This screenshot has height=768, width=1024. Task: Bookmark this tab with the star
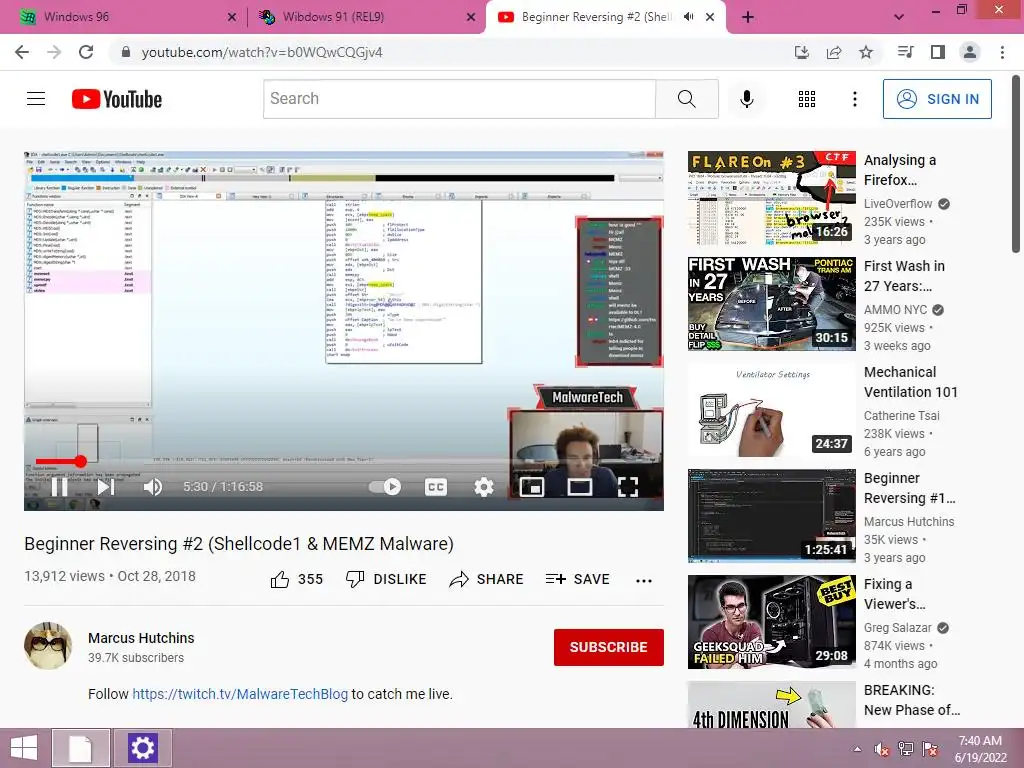click(866, 52)
